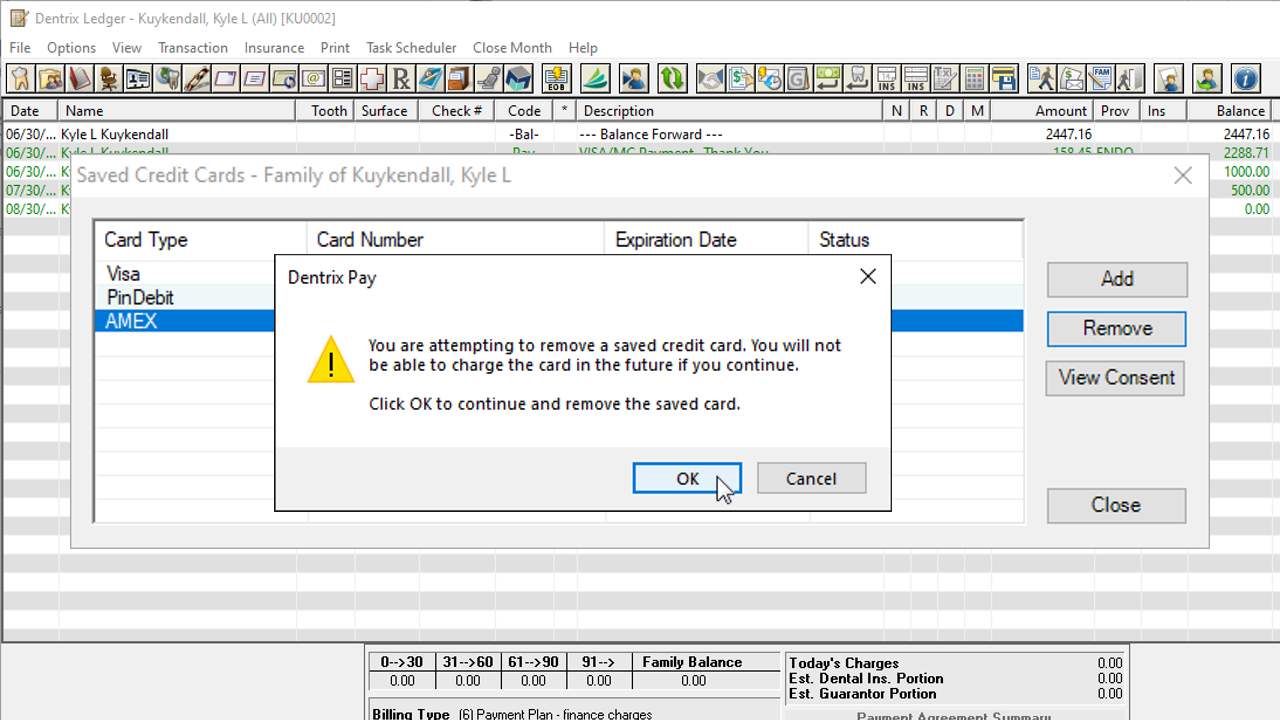This screenshot has height=720, width=1280.
Task: Click the EOB toolbar icon
Action: click(556, 78)
